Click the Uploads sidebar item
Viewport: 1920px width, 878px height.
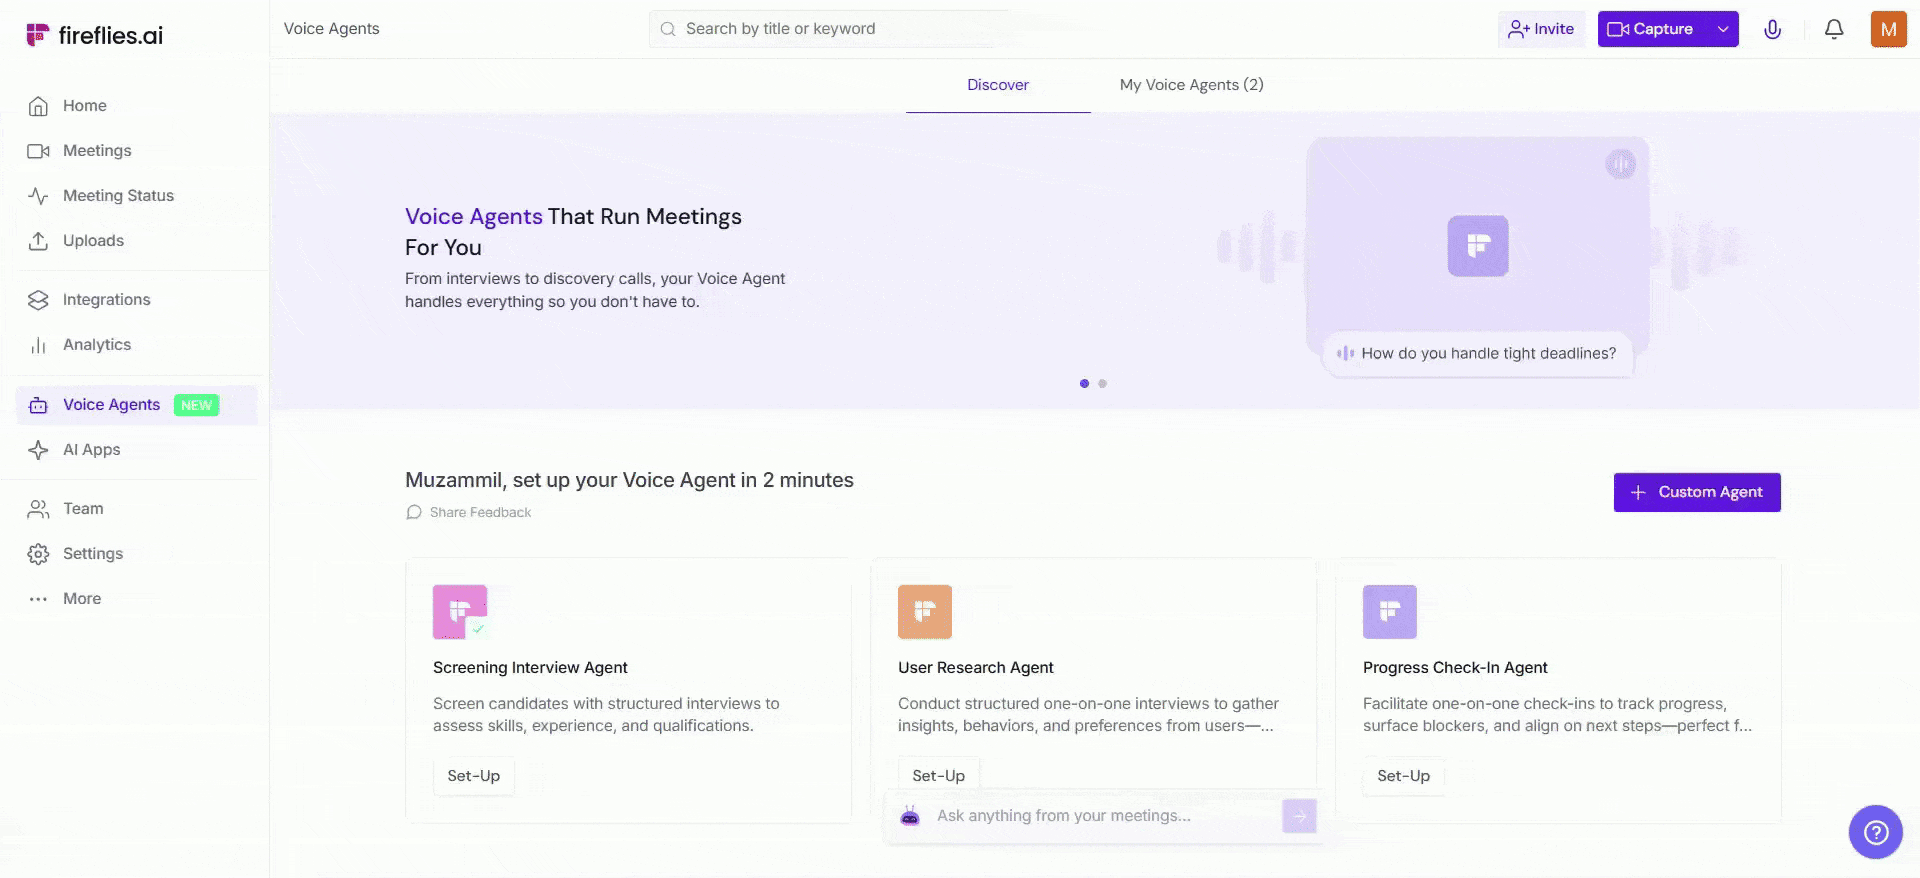tap(93, 241)
